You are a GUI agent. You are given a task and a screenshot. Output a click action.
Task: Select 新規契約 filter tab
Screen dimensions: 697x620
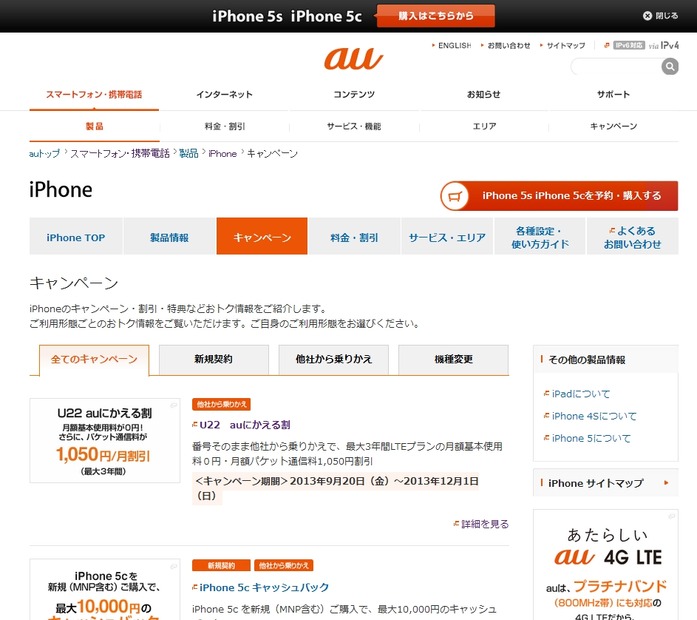tap(213, 359)
